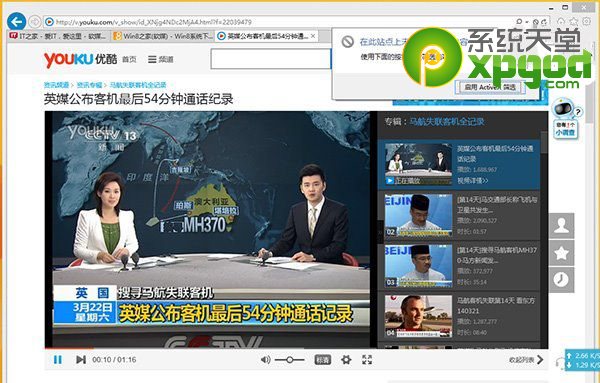Select the 英媒公布客机最后54分钟 tab
This screenshot has height=383, width=600.
coord(263,36)
